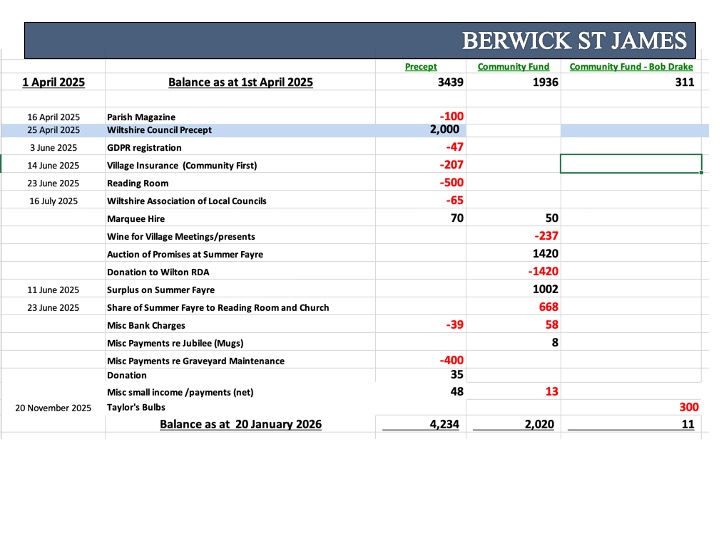Click the 1 April 2025 date cell

coord(53,83)
